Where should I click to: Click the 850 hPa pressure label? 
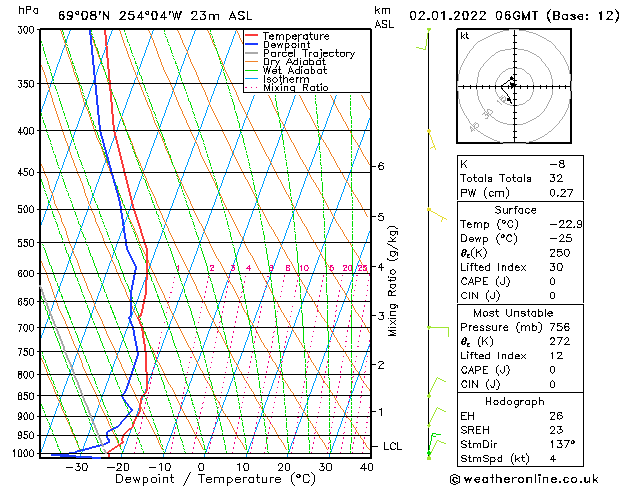tap(28, 396)
